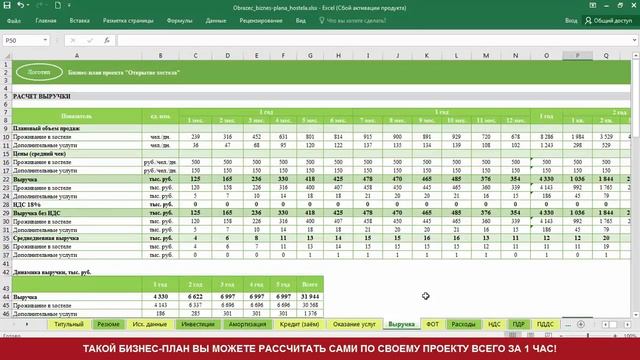Click the 4 330 first-year revenue cell in row 44

(x=160, y=297)
